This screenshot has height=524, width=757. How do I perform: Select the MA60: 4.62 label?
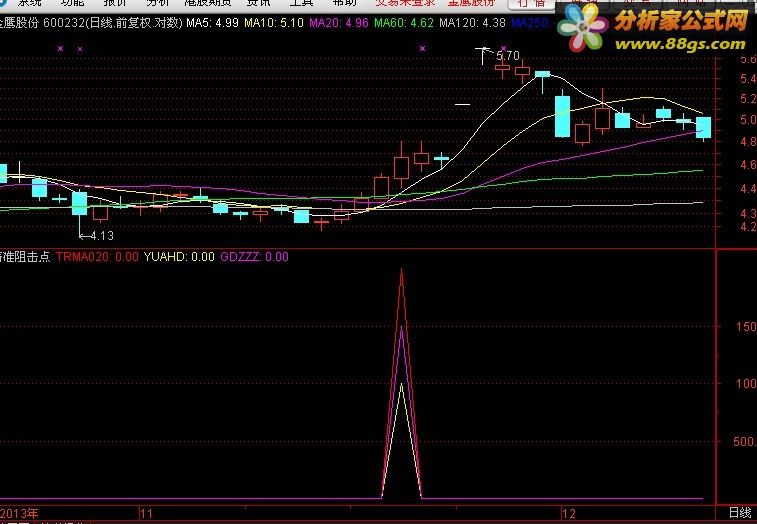pos(404,23)
